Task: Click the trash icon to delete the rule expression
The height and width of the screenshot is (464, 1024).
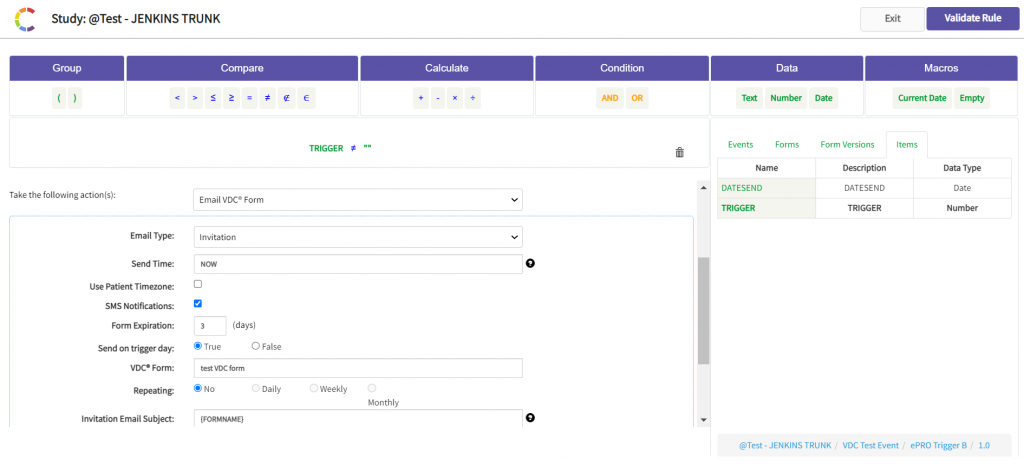Action: tap(680, 152)
